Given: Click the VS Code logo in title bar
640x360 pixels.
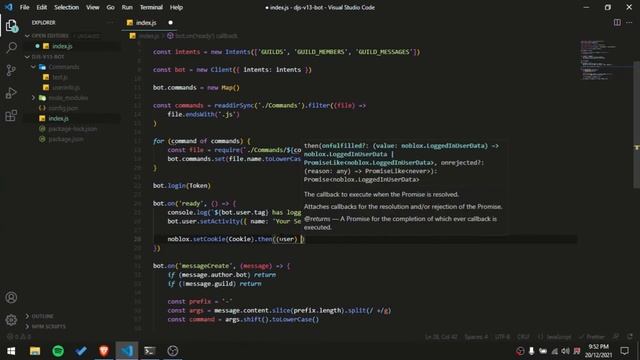Looking at the screenshot, I should point(9,7).
